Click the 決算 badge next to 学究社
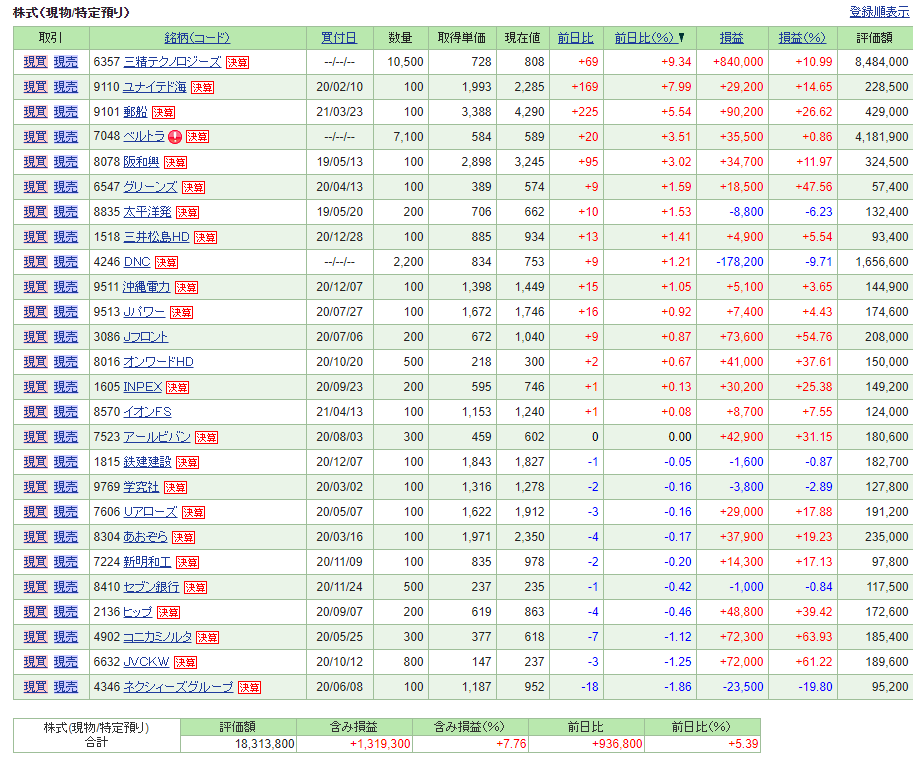 pos(175,487)
